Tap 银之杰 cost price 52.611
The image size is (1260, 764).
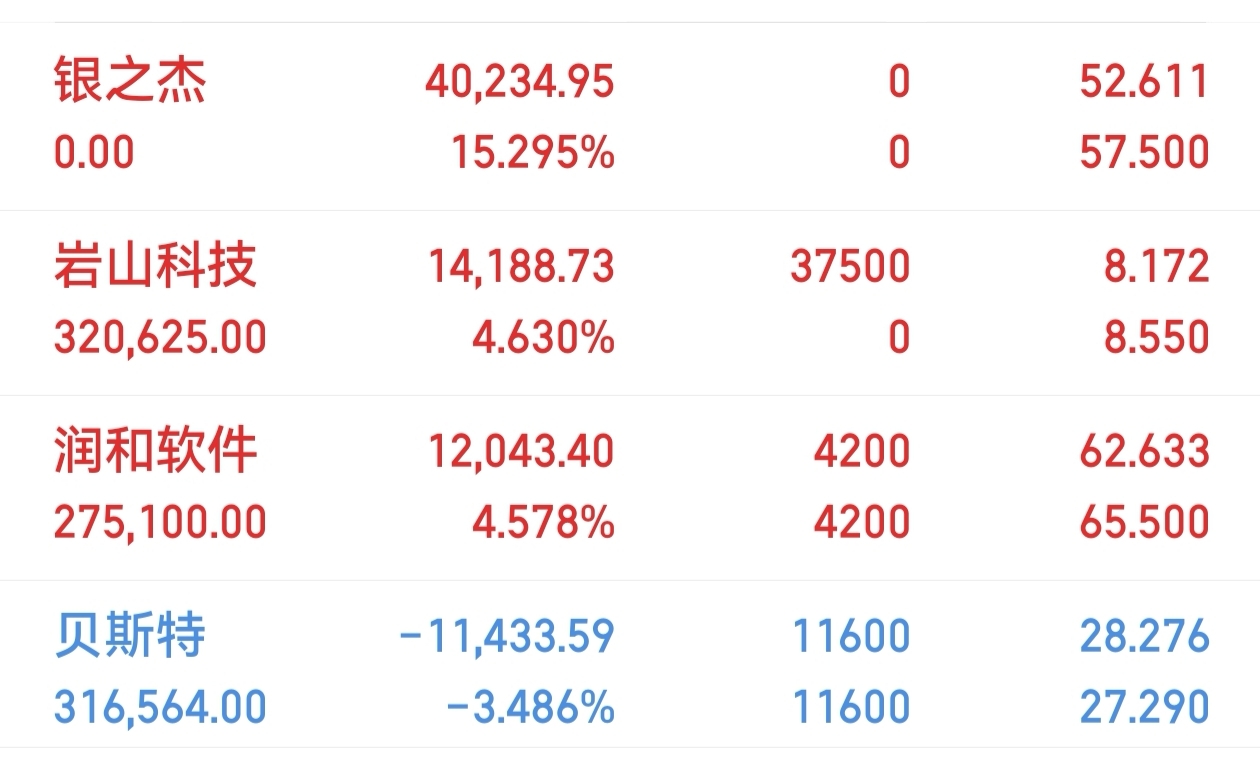[x=1144, y=82]
